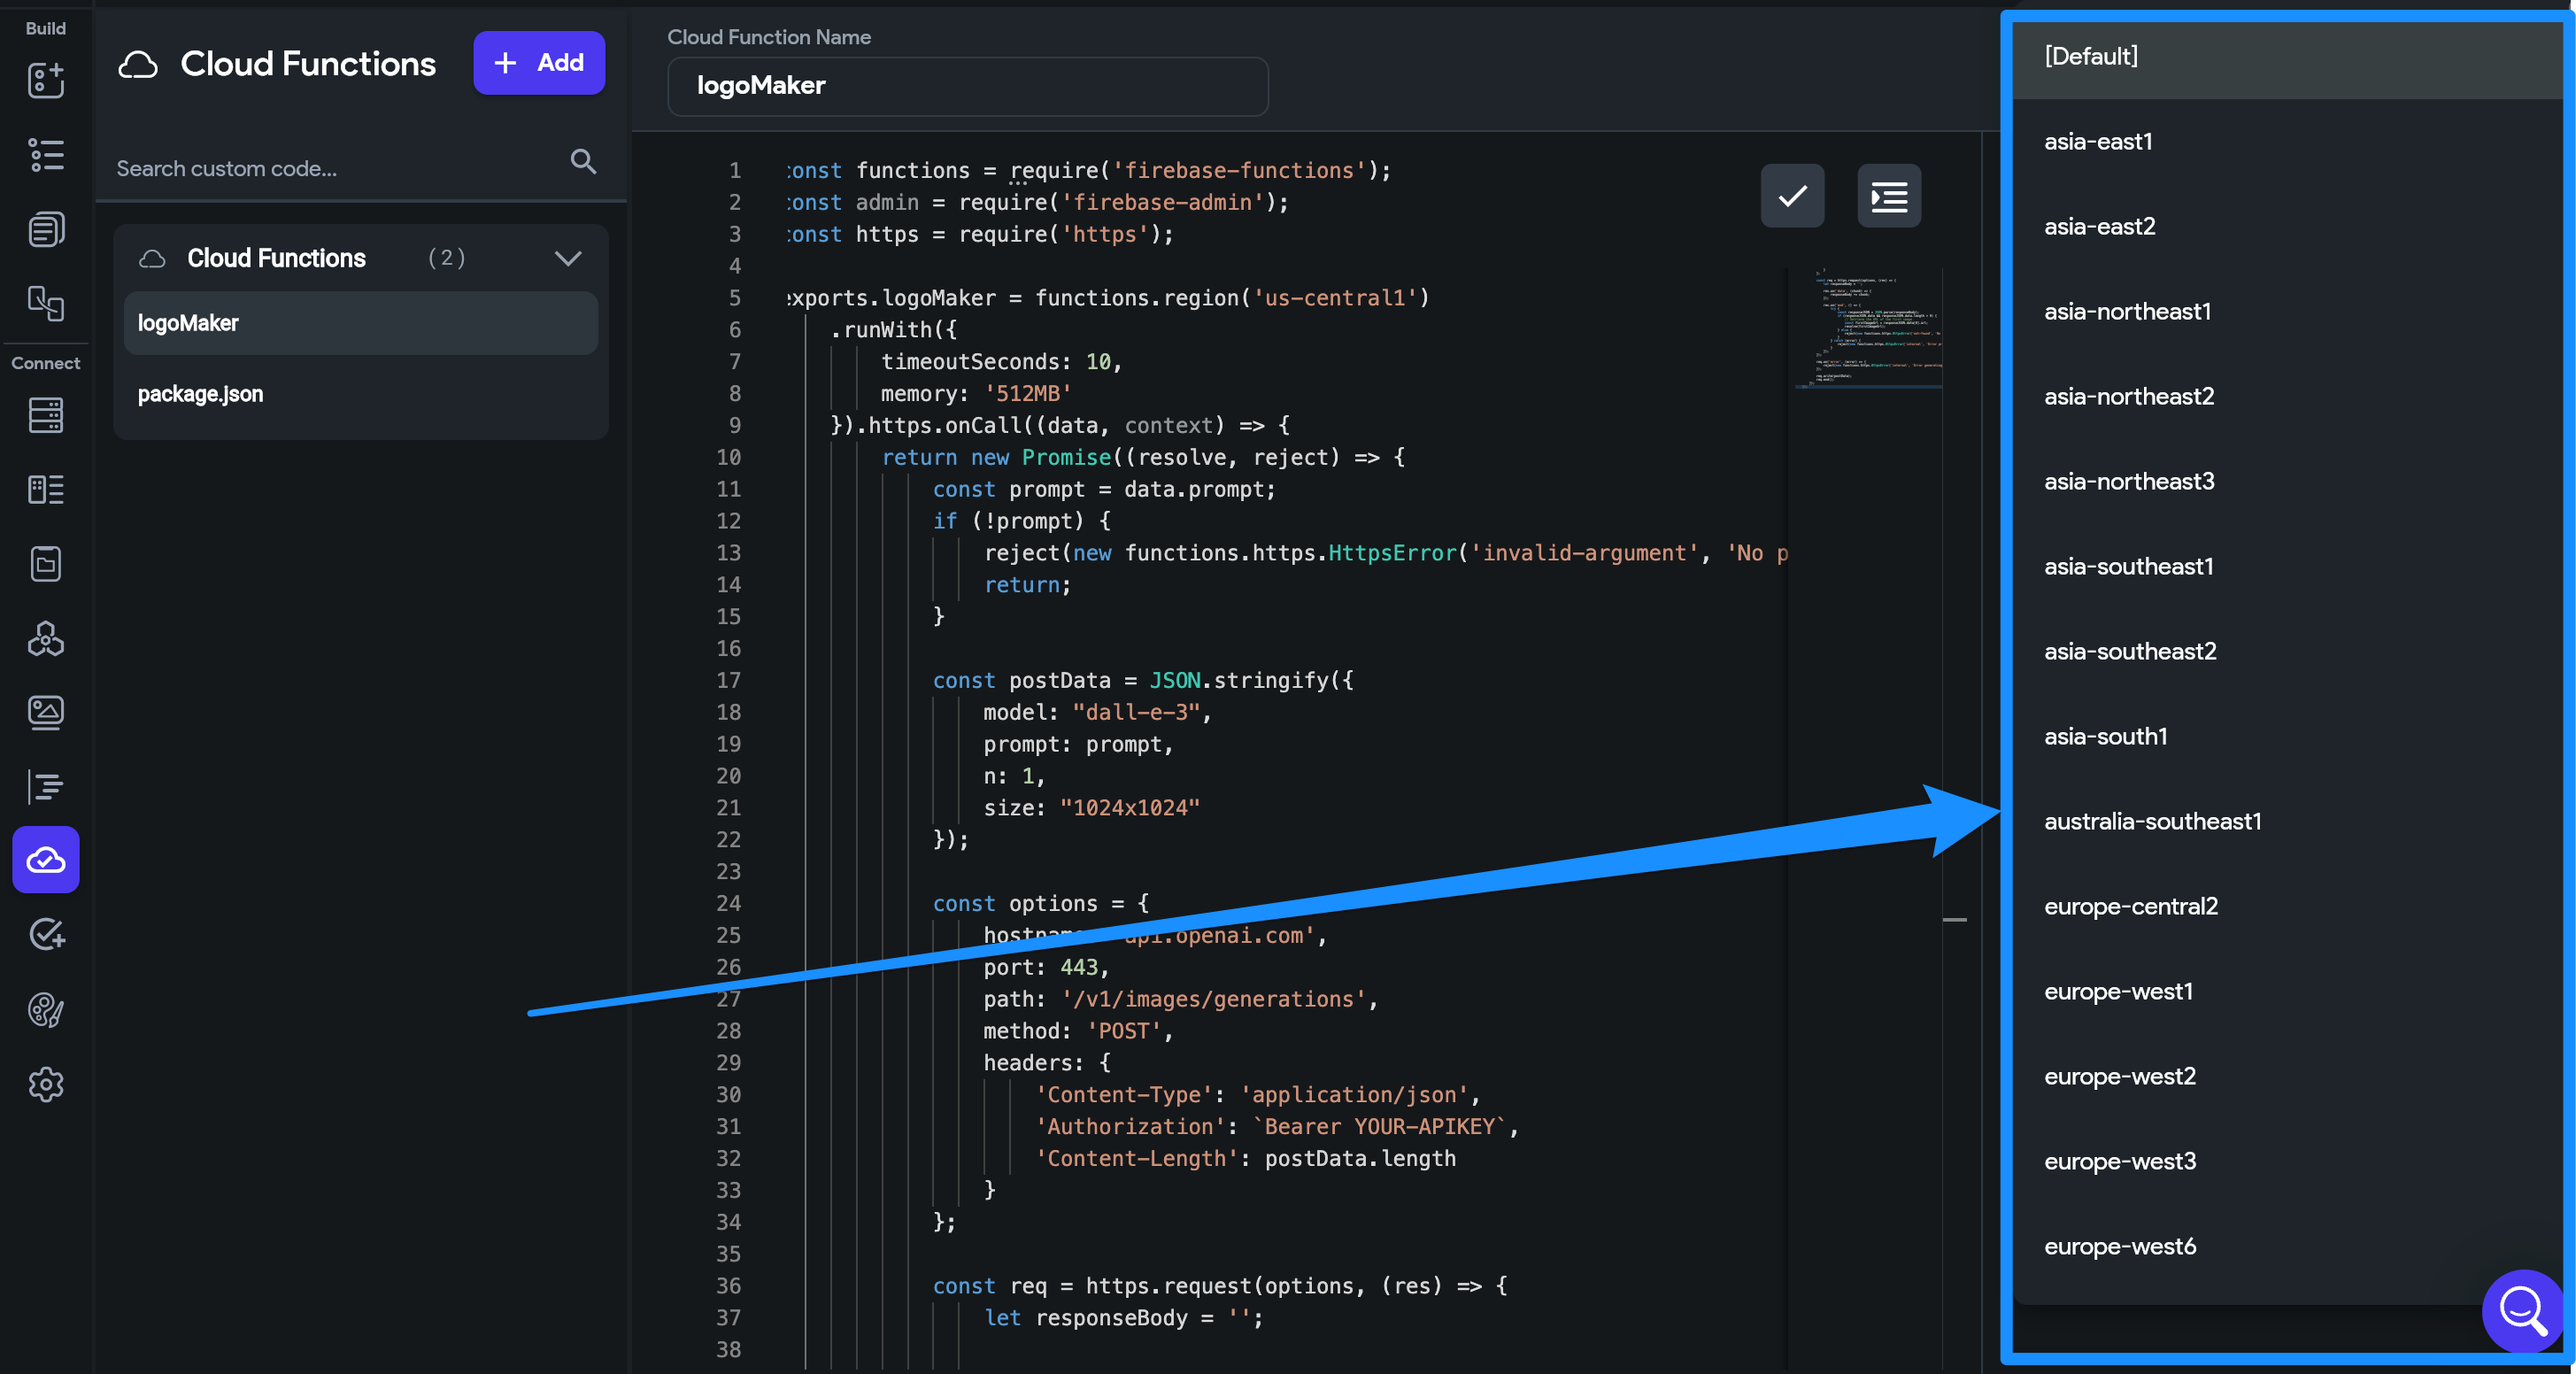Click the "1024x1024" size value

(1130, 808)
